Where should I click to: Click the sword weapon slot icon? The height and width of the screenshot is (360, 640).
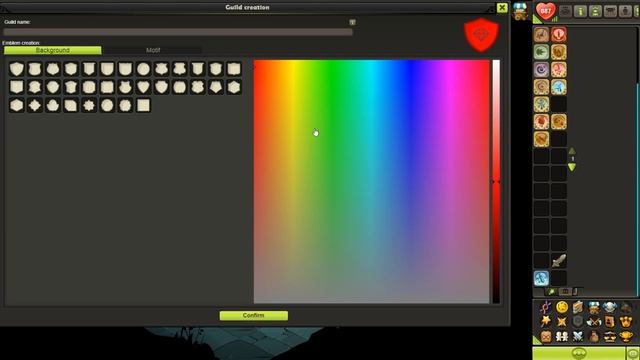click(558, 260)
